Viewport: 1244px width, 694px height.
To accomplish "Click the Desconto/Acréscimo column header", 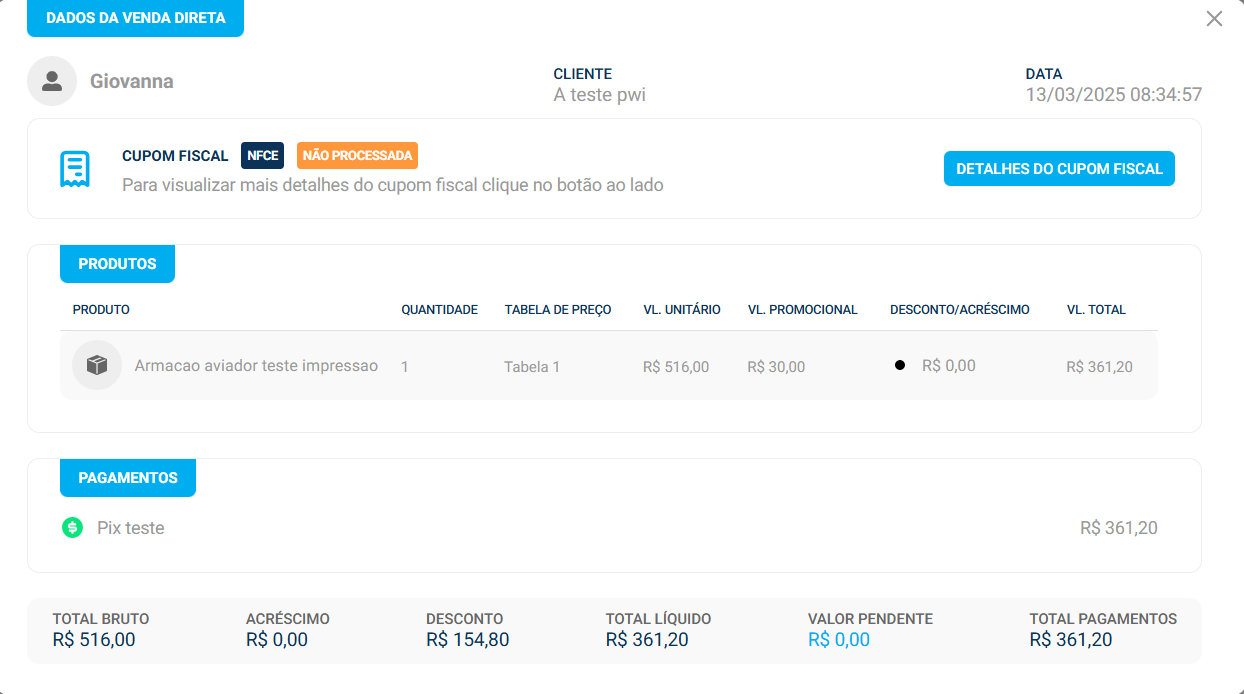I will coord(959,310).
